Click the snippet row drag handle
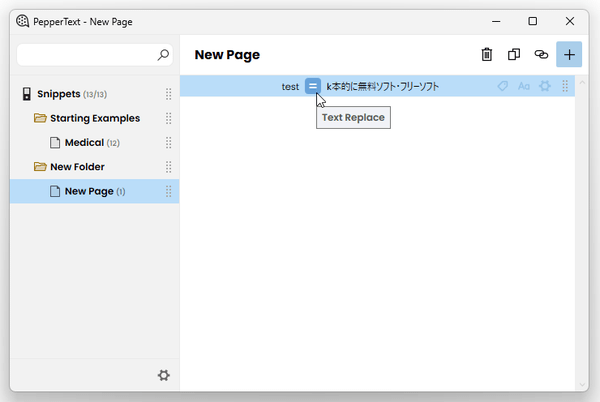The width and height of the screenshot is (600, 402). coord(565,86)
